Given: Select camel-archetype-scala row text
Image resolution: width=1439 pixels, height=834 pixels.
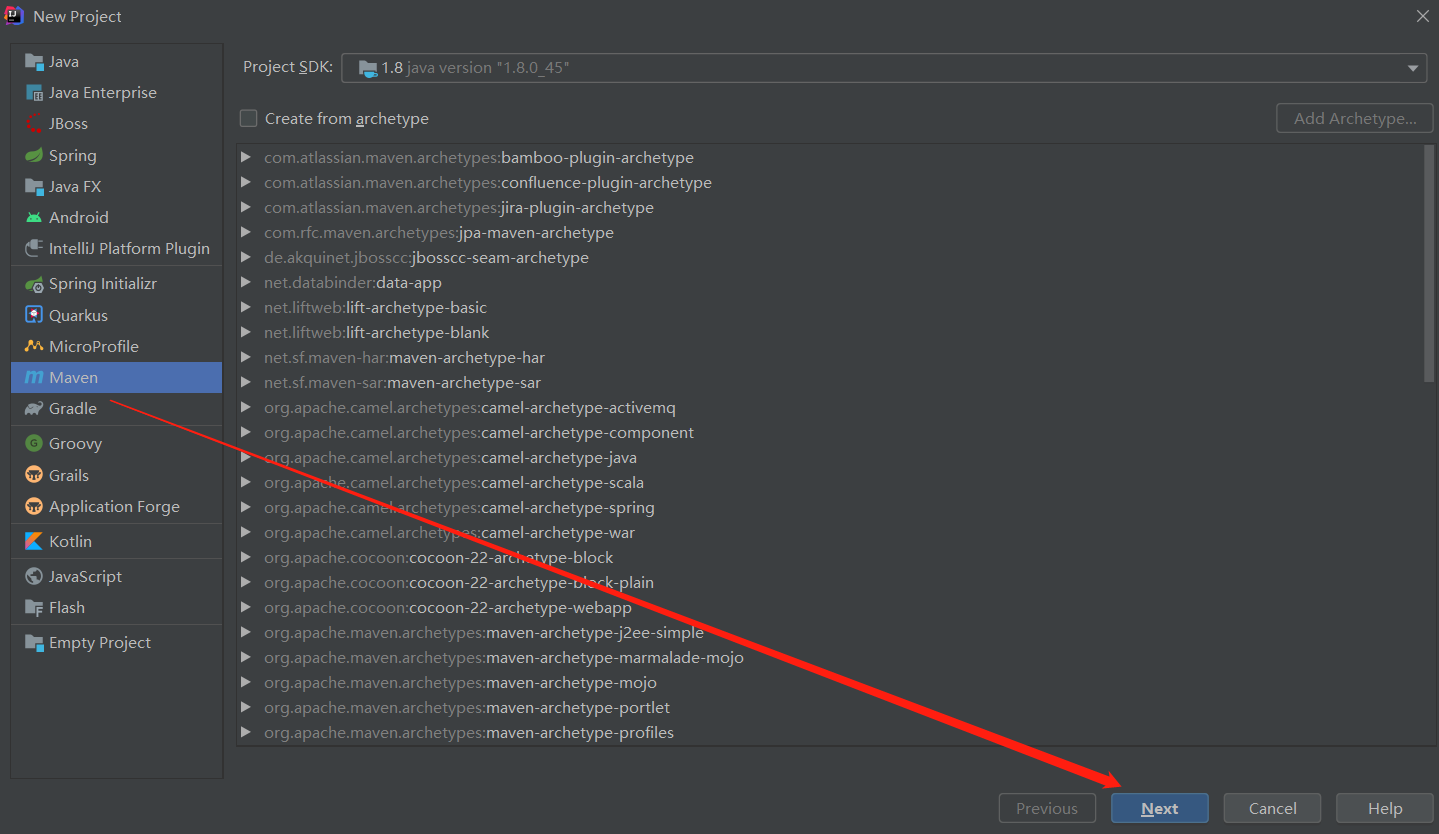Looking at the screenshot, I should (x=454, y=482).
